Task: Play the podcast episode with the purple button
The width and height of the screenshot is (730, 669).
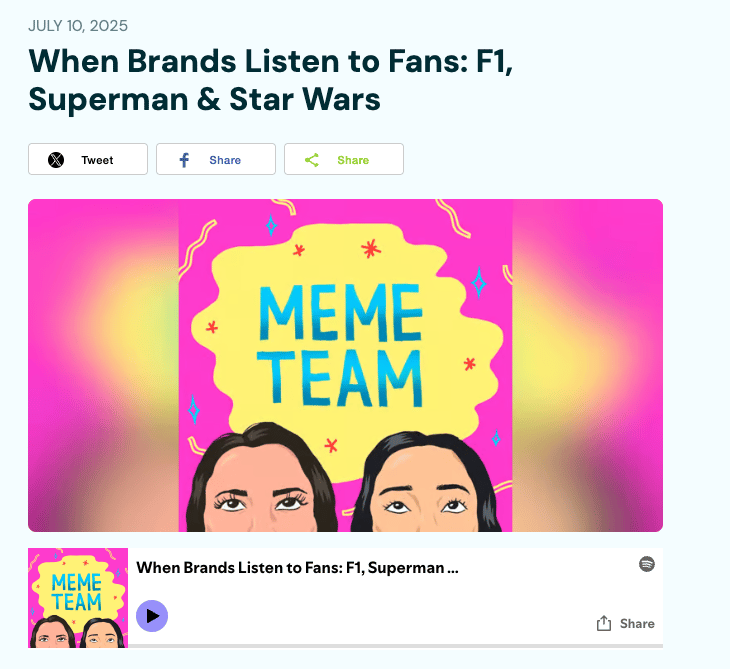Action: point(152,615)
